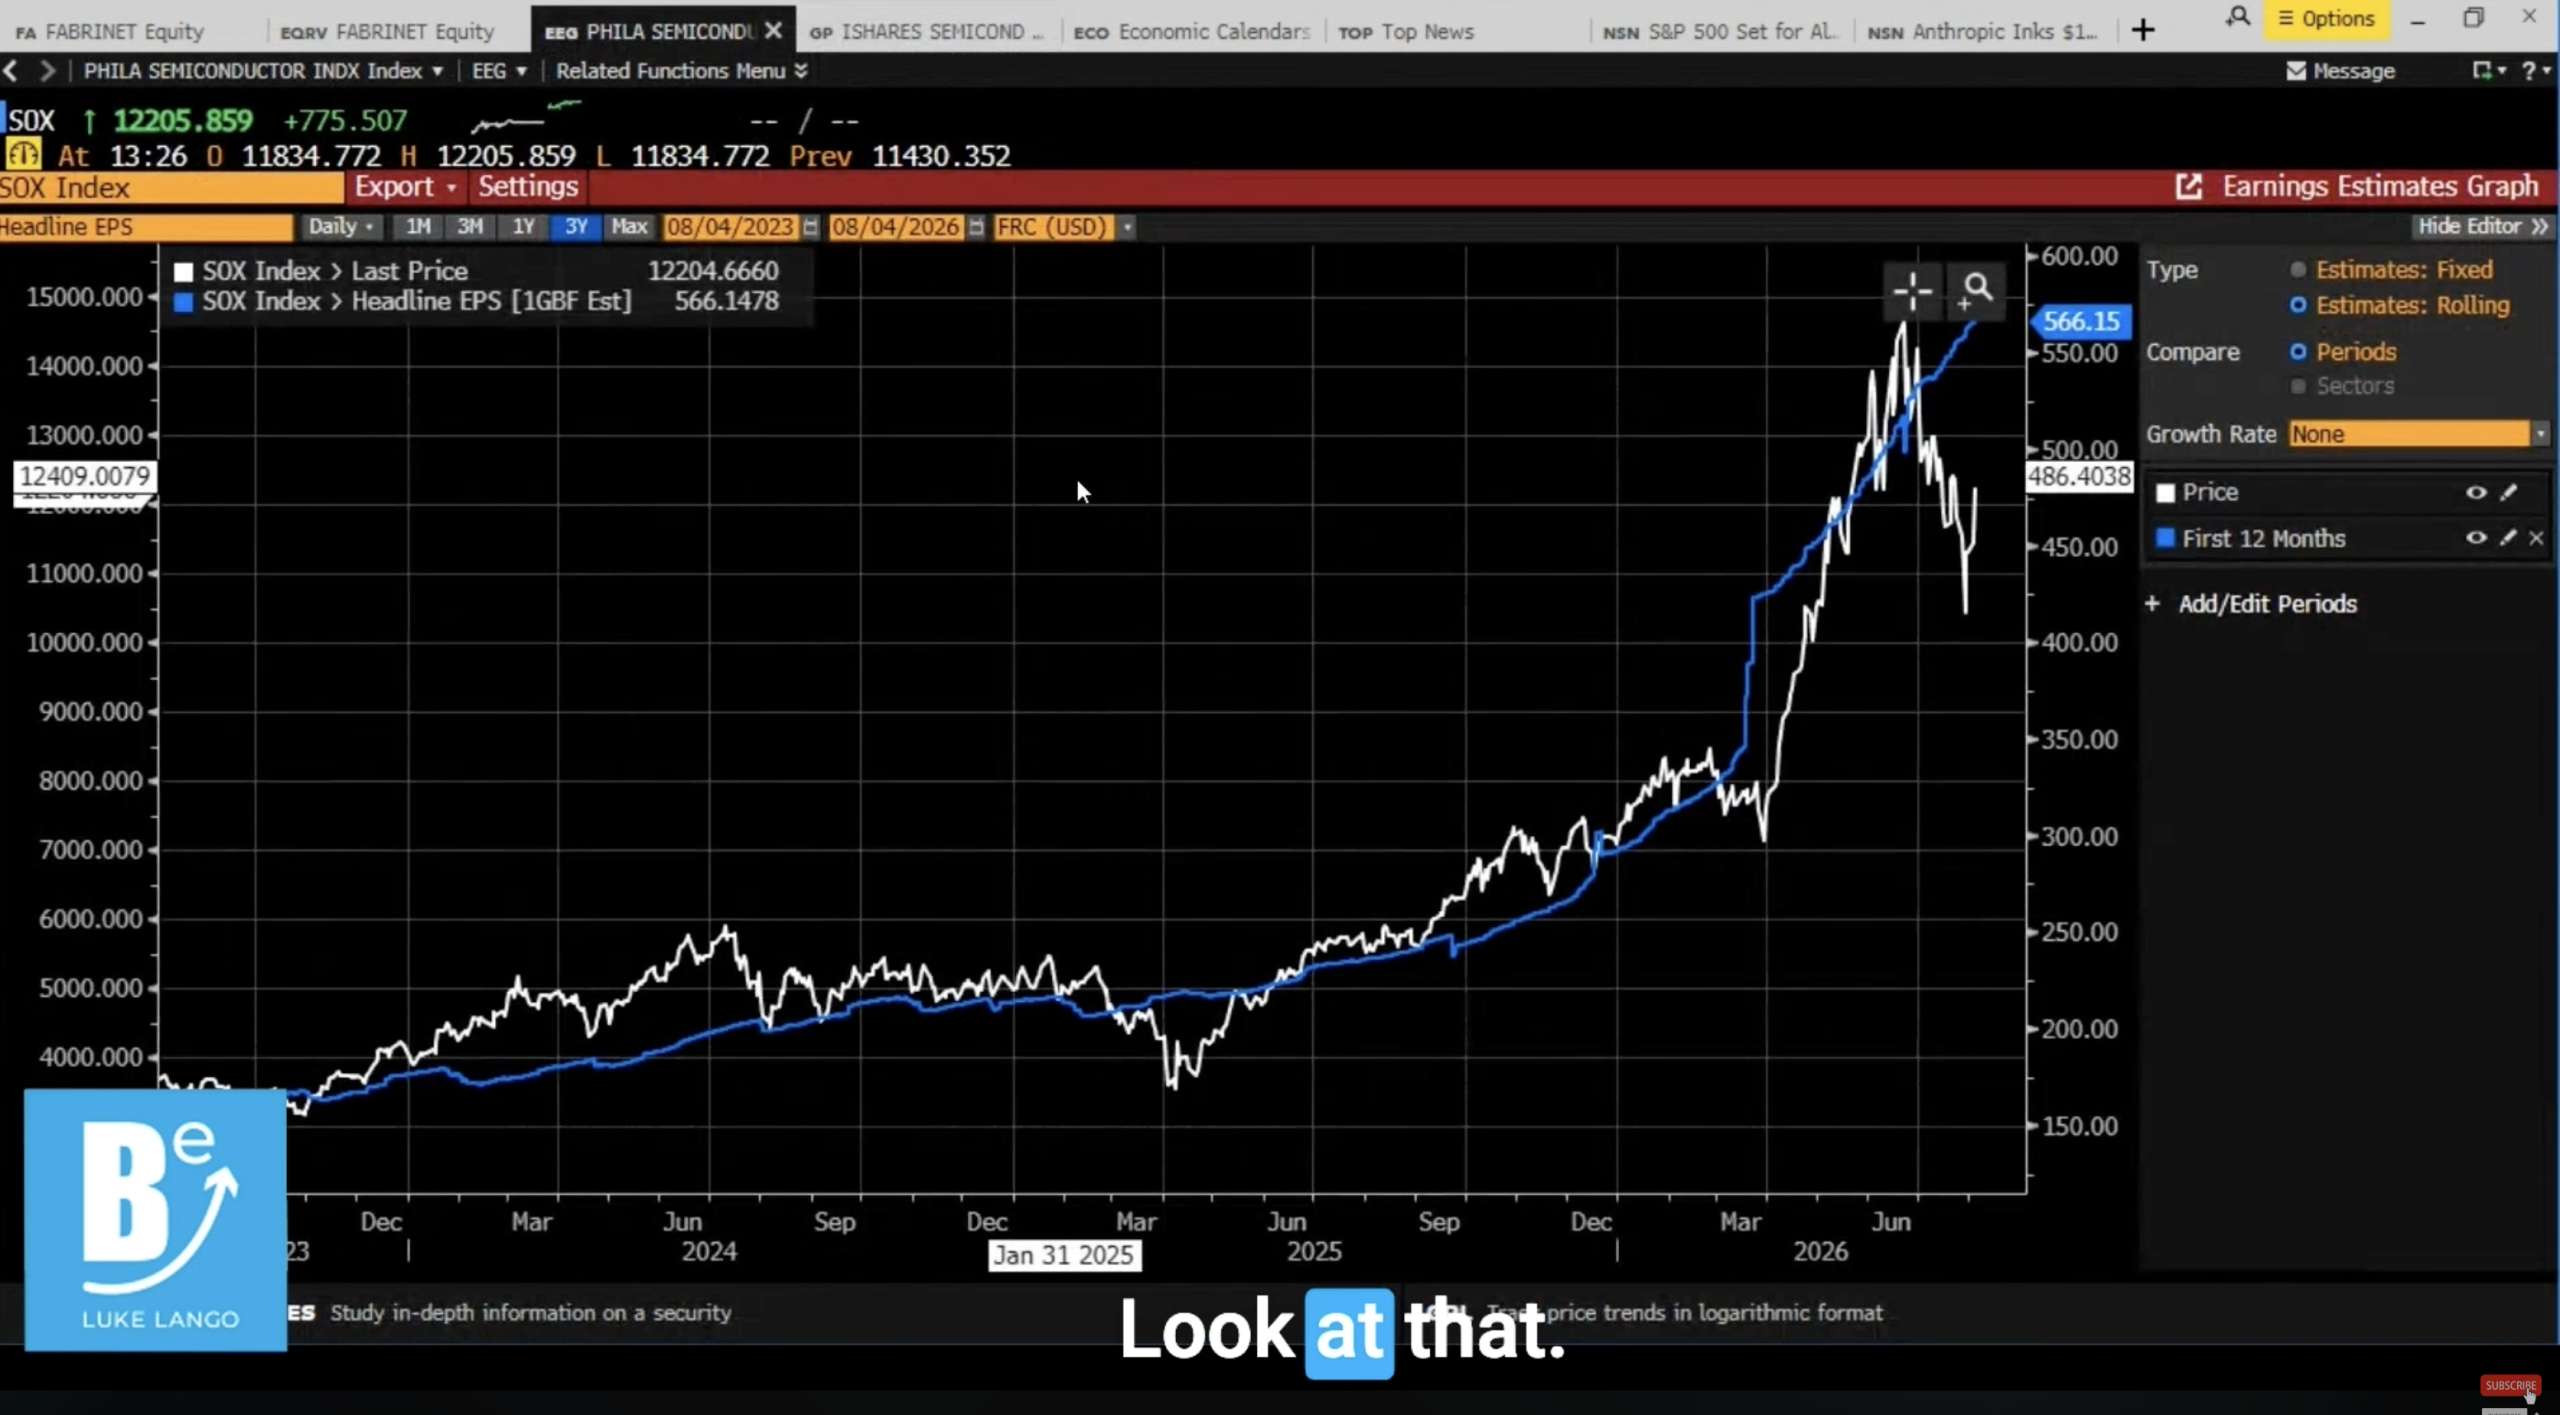Add a new tab with the plus icon
Viewport: 2560px width, 1415px height.
tap(2143, 31)
